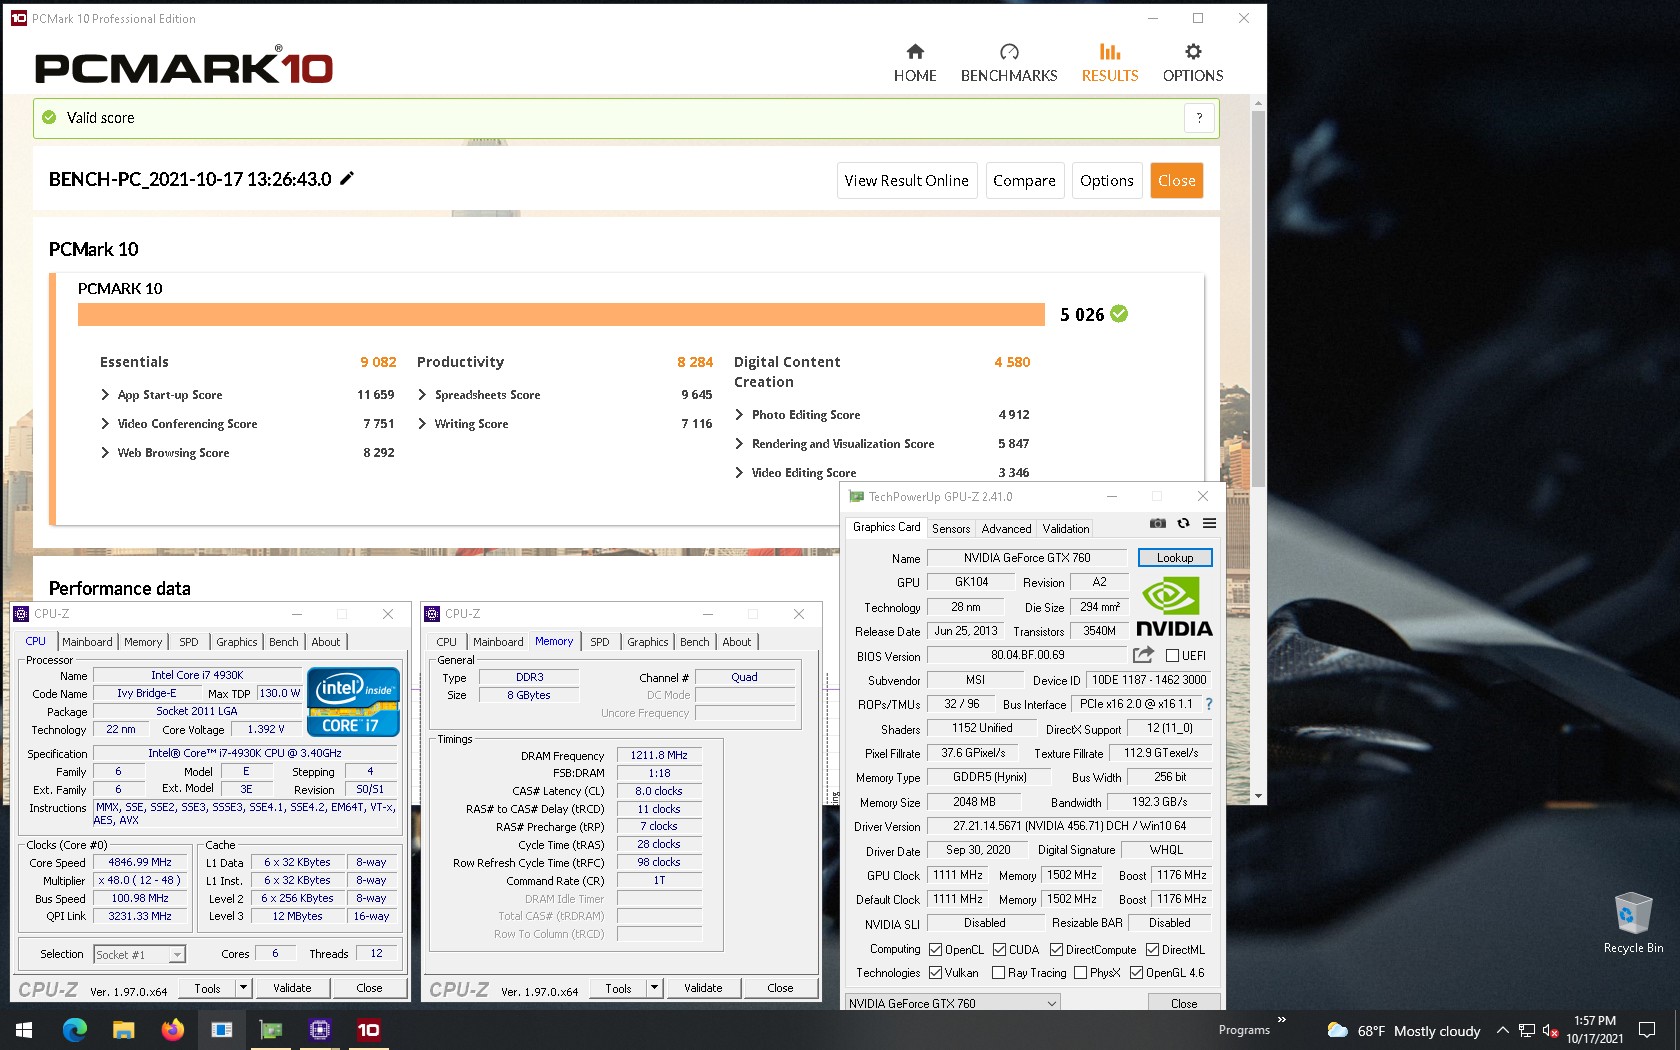
Task: Click Validate in the left CPU-Z window
Action: point(292,988)
